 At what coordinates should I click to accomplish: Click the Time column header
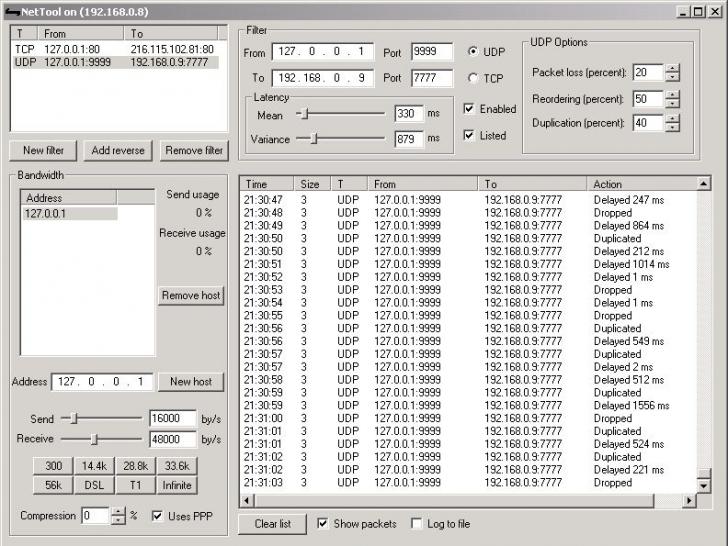[267, 184]
